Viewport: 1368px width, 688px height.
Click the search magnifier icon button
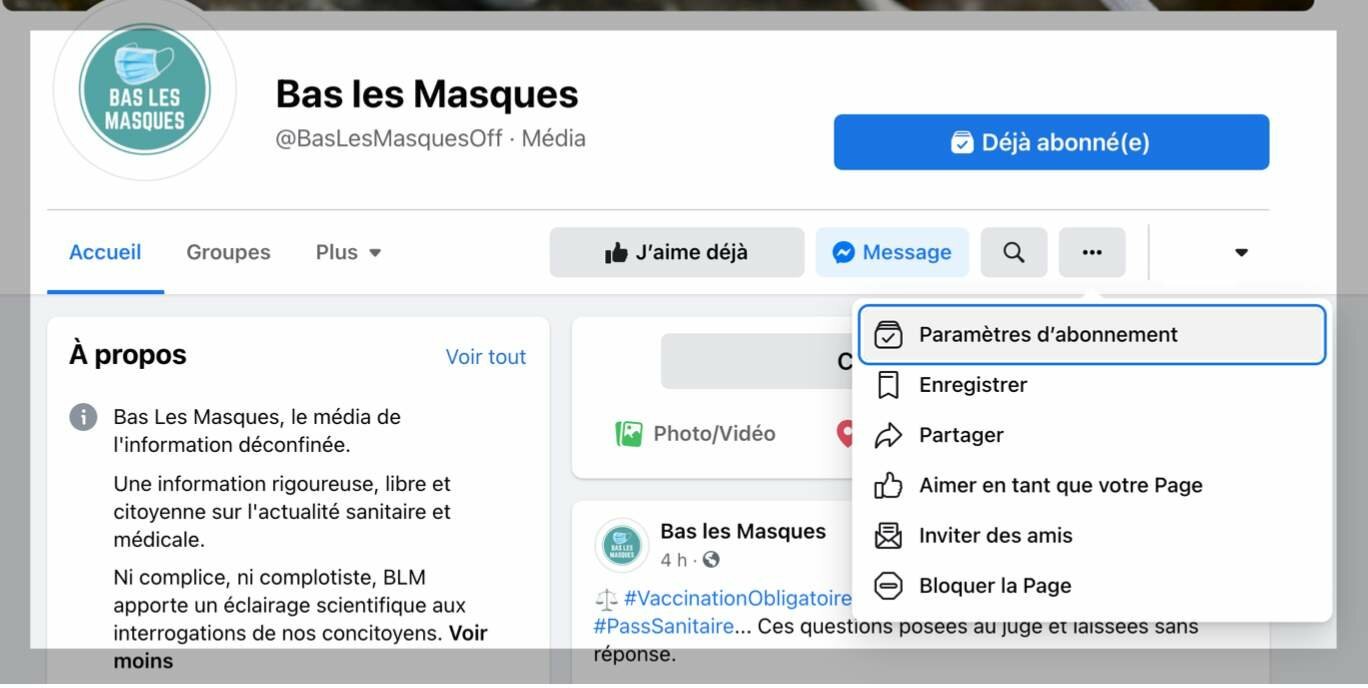pyautogui.click(x=1013, y=253)
